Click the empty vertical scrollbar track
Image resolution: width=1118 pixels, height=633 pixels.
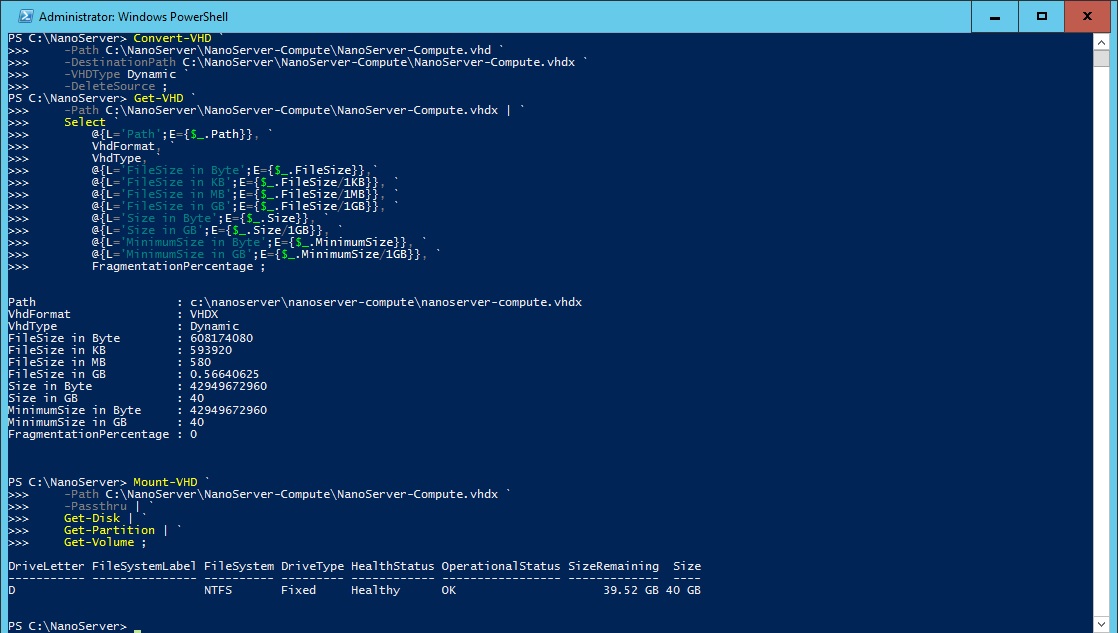[1101, 341]
